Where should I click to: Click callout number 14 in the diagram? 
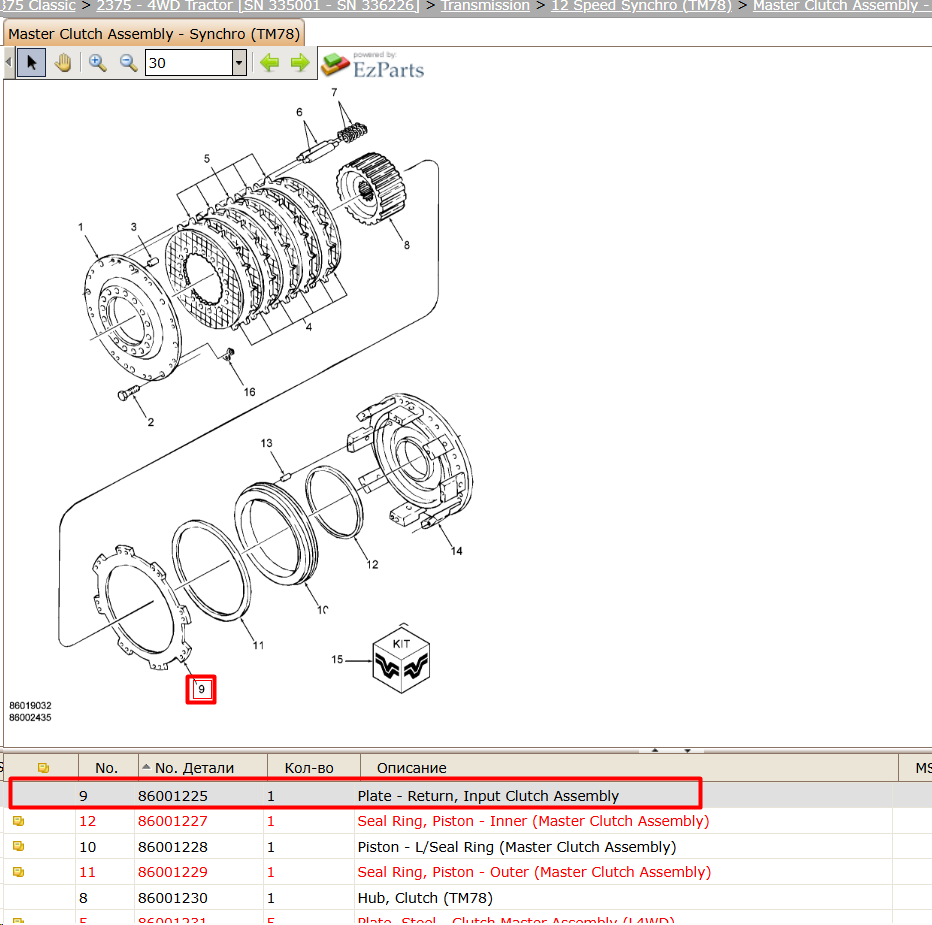tap(456, 551)
